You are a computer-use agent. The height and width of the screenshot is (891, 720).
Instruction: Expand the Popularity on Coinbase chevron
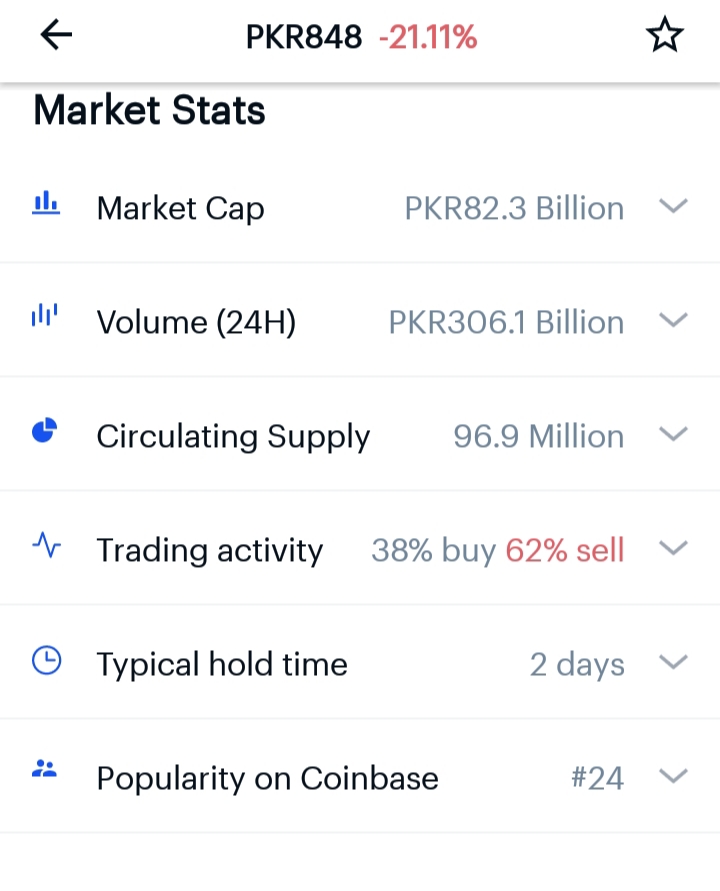pyautogui.click(x=674, y=777)
